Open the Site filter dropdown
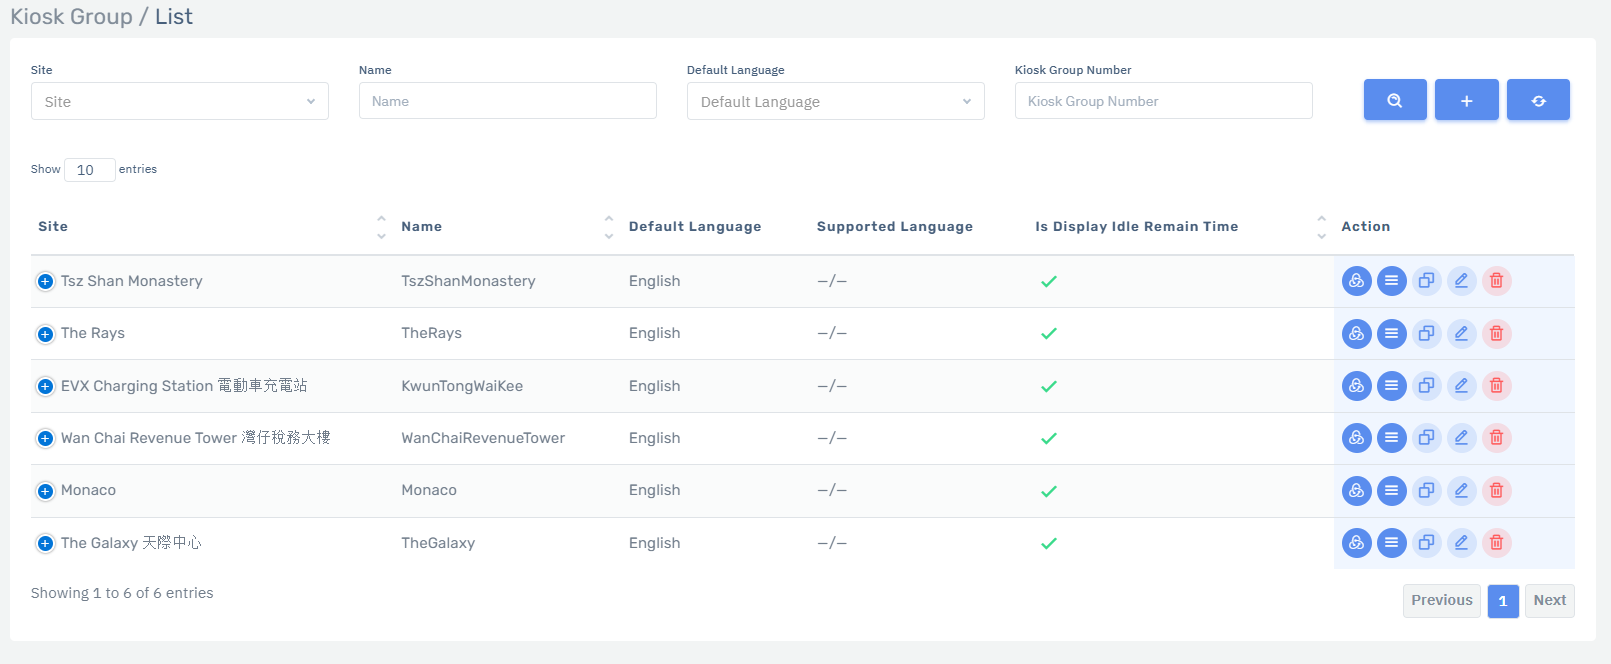Screen dimensions: 1611x664 (x=180, y=101)
